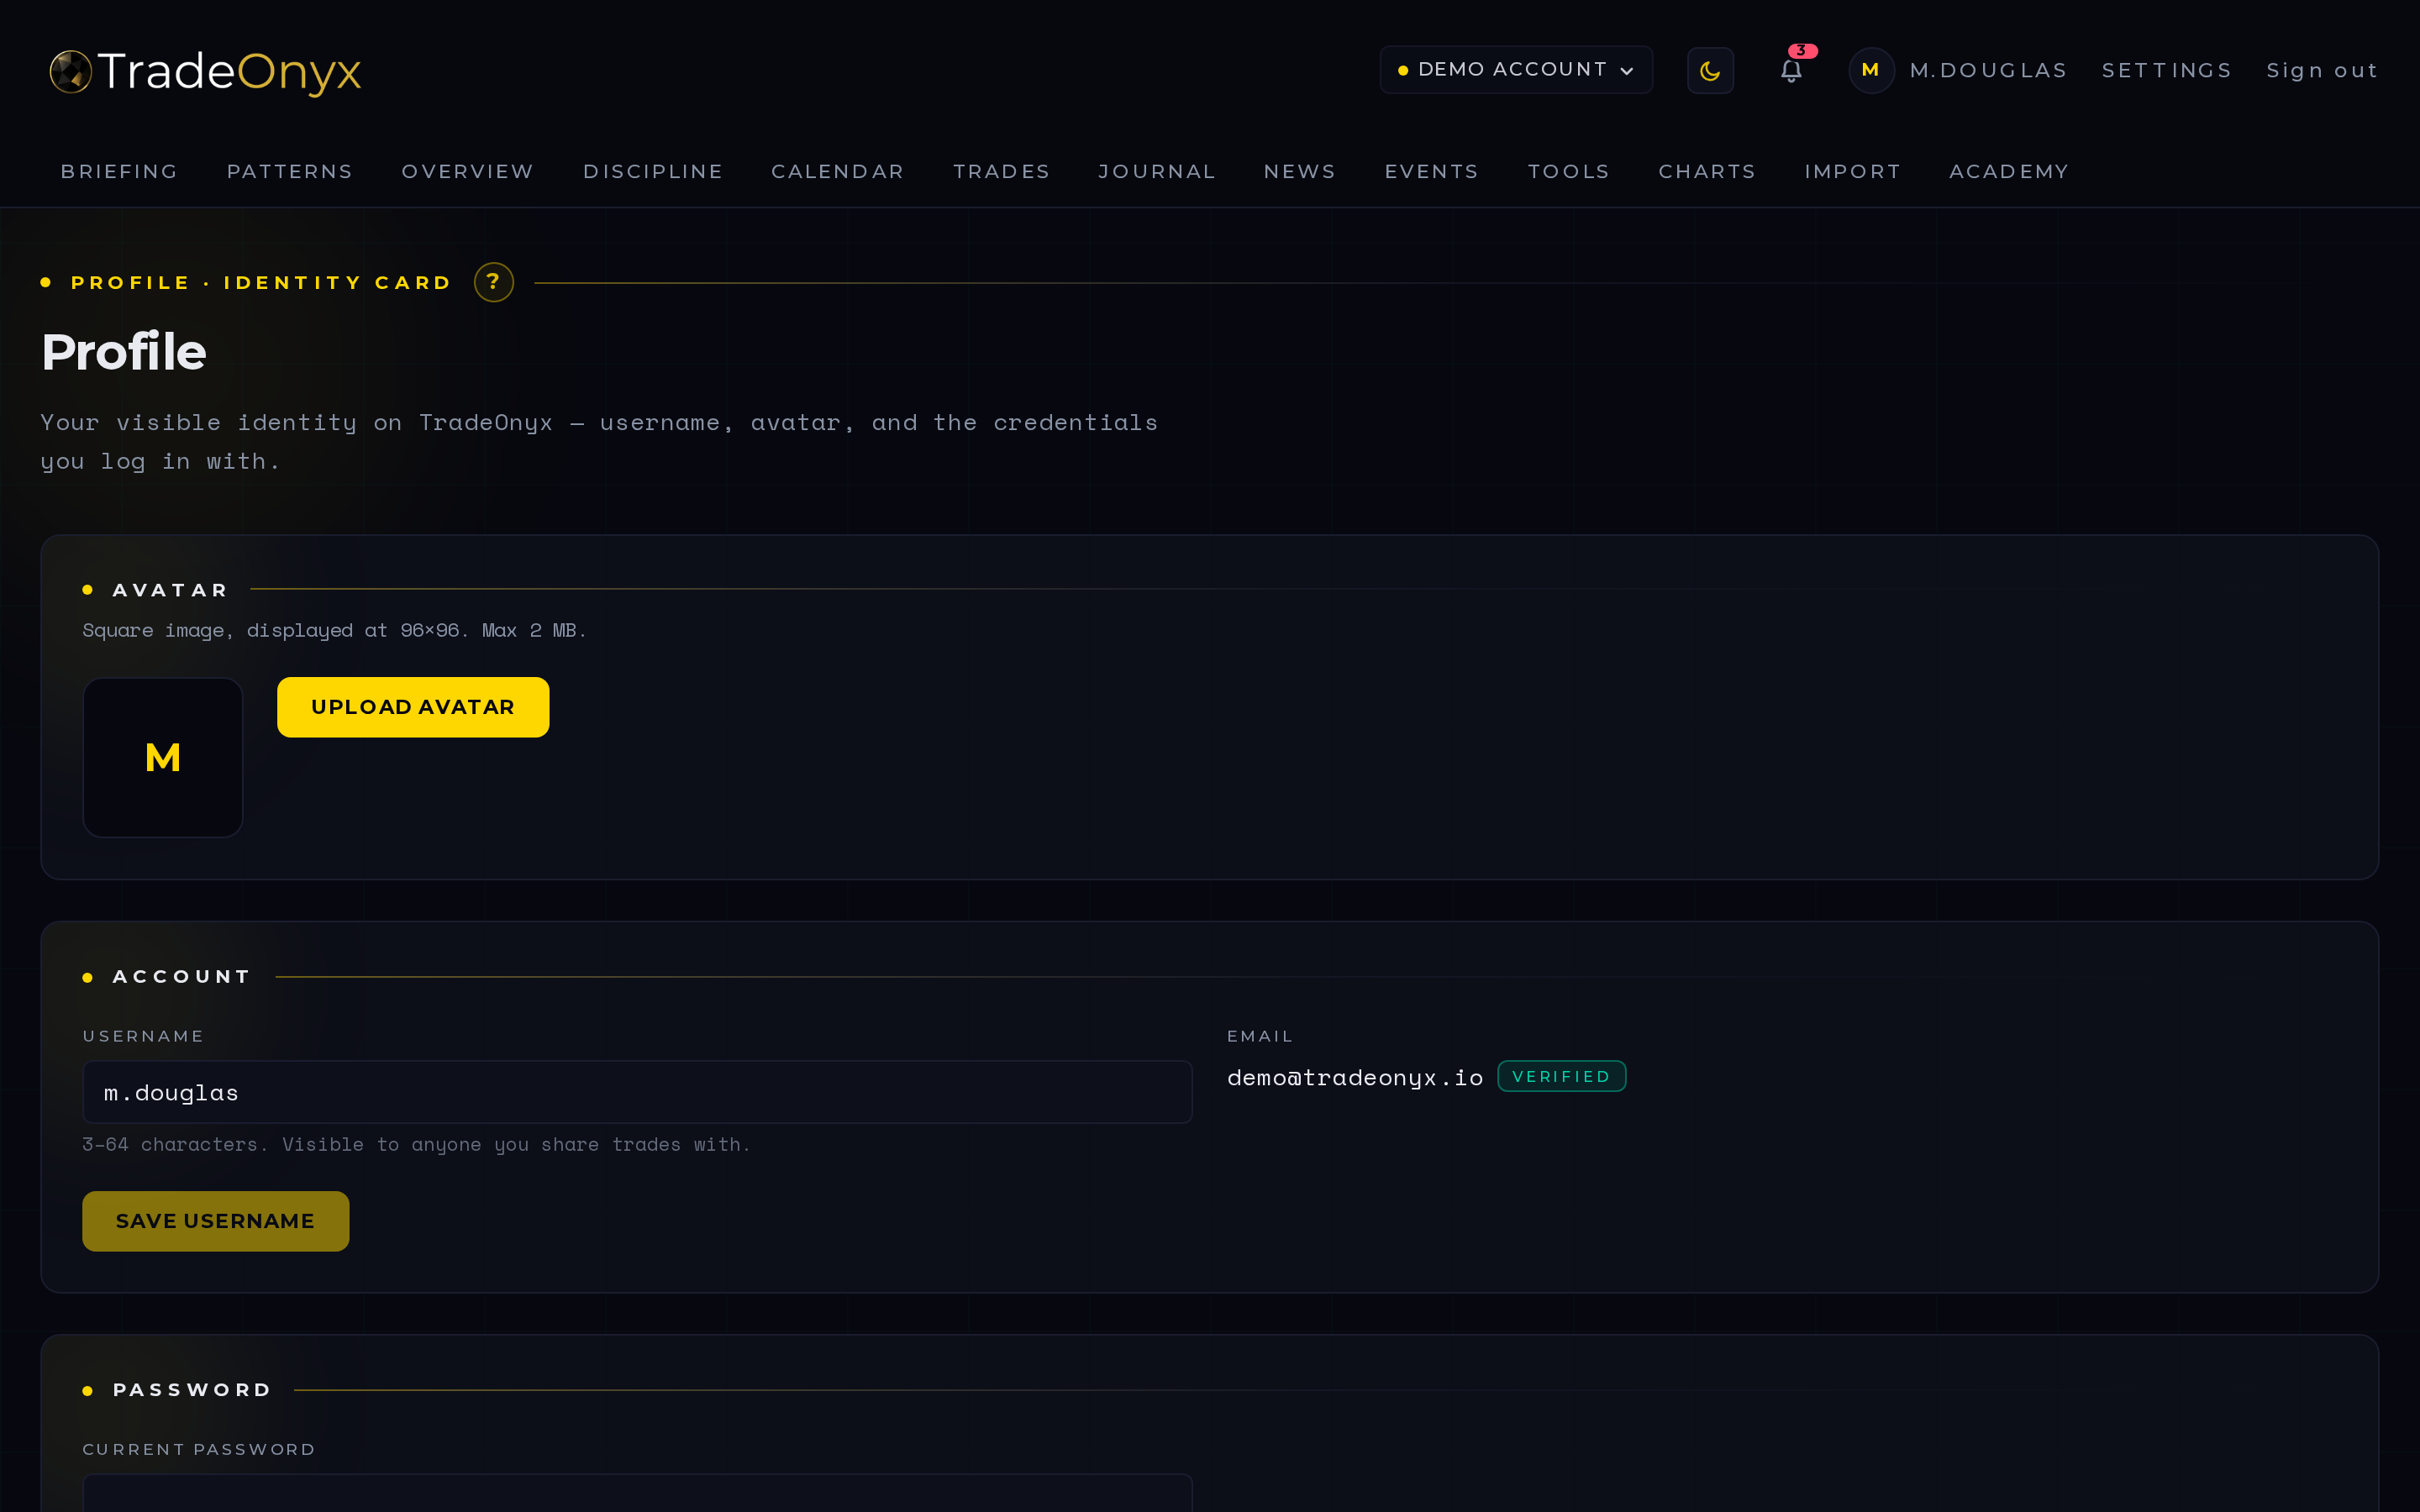Viewport: 2420px width, 1512px height.
Task: View the News tab
Action: click(1300, 171)
